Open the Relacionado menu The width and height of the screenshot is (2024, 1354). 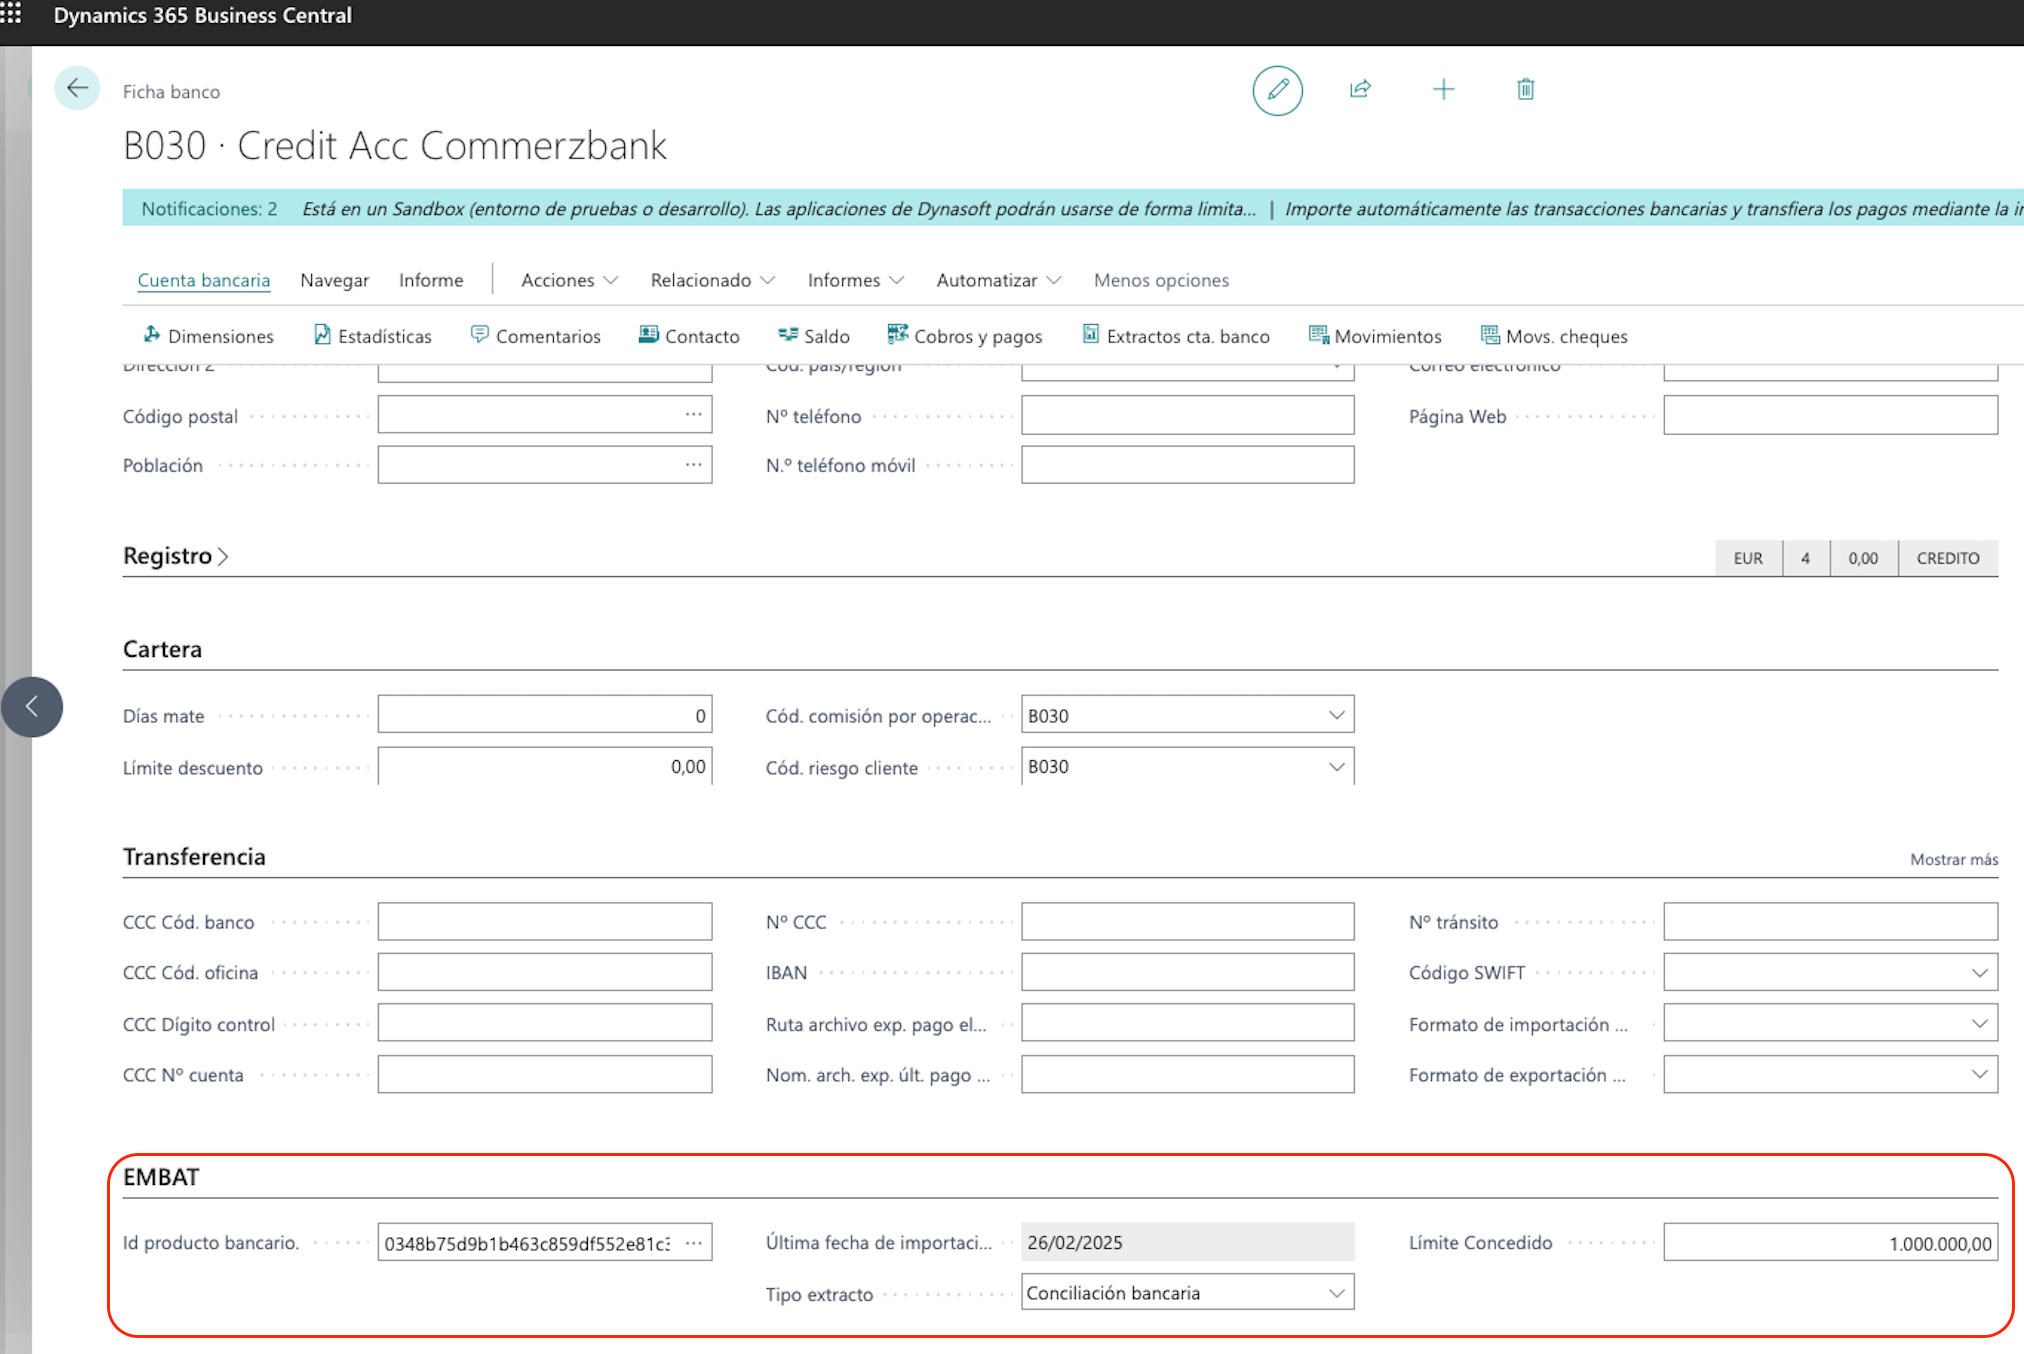pyautogui.click(x=713, y=280)
